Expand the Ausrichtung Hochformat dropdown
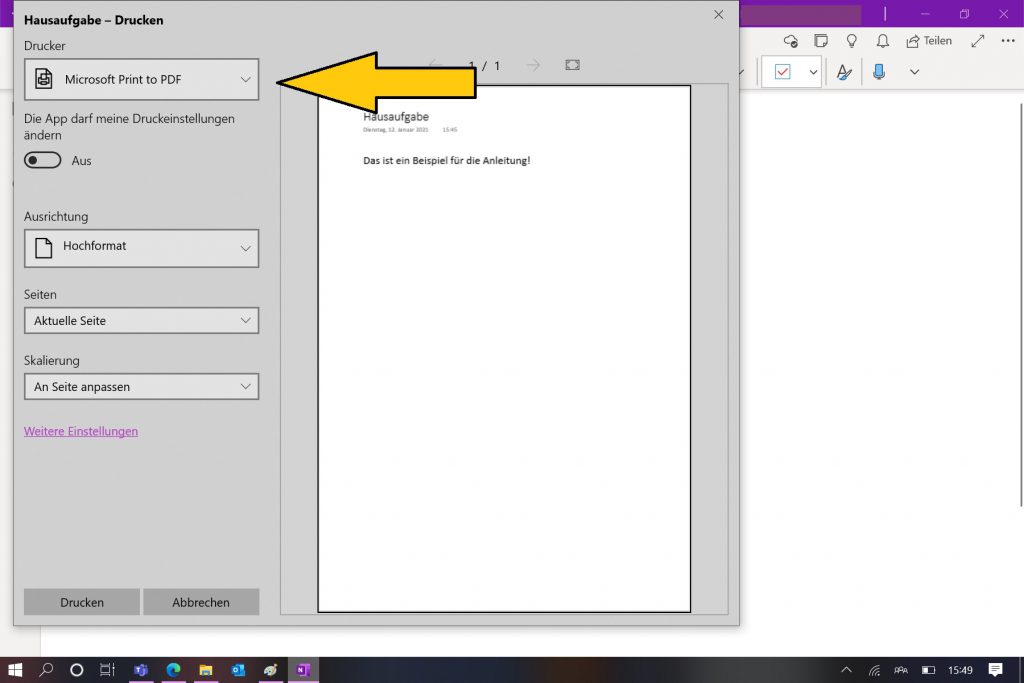 (141, 248)
